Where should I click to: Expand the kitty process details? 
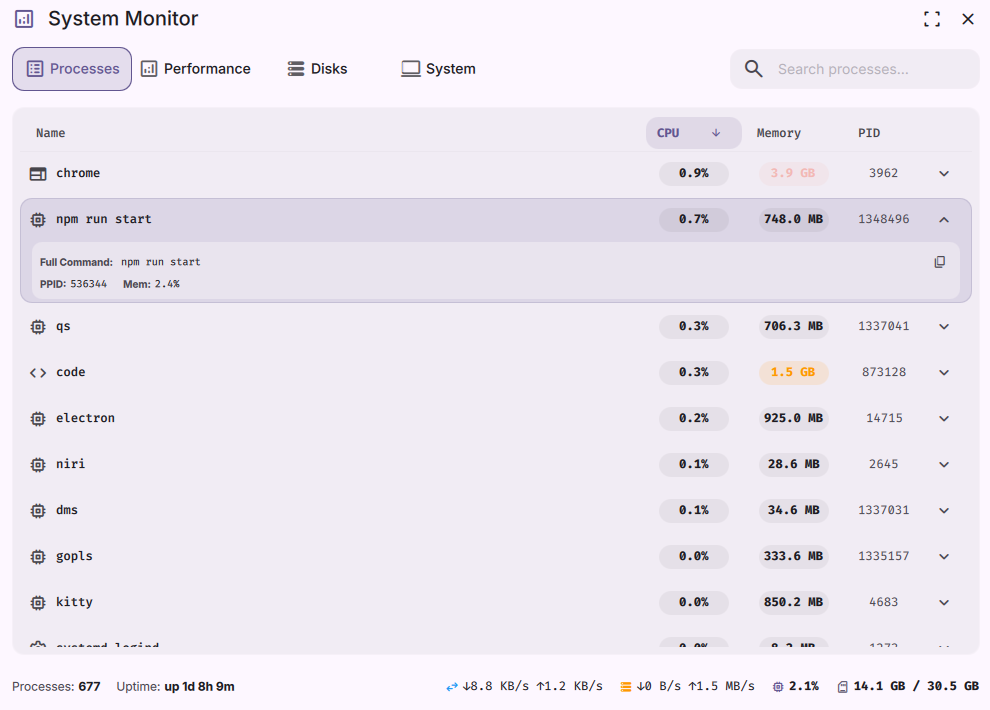943,603
